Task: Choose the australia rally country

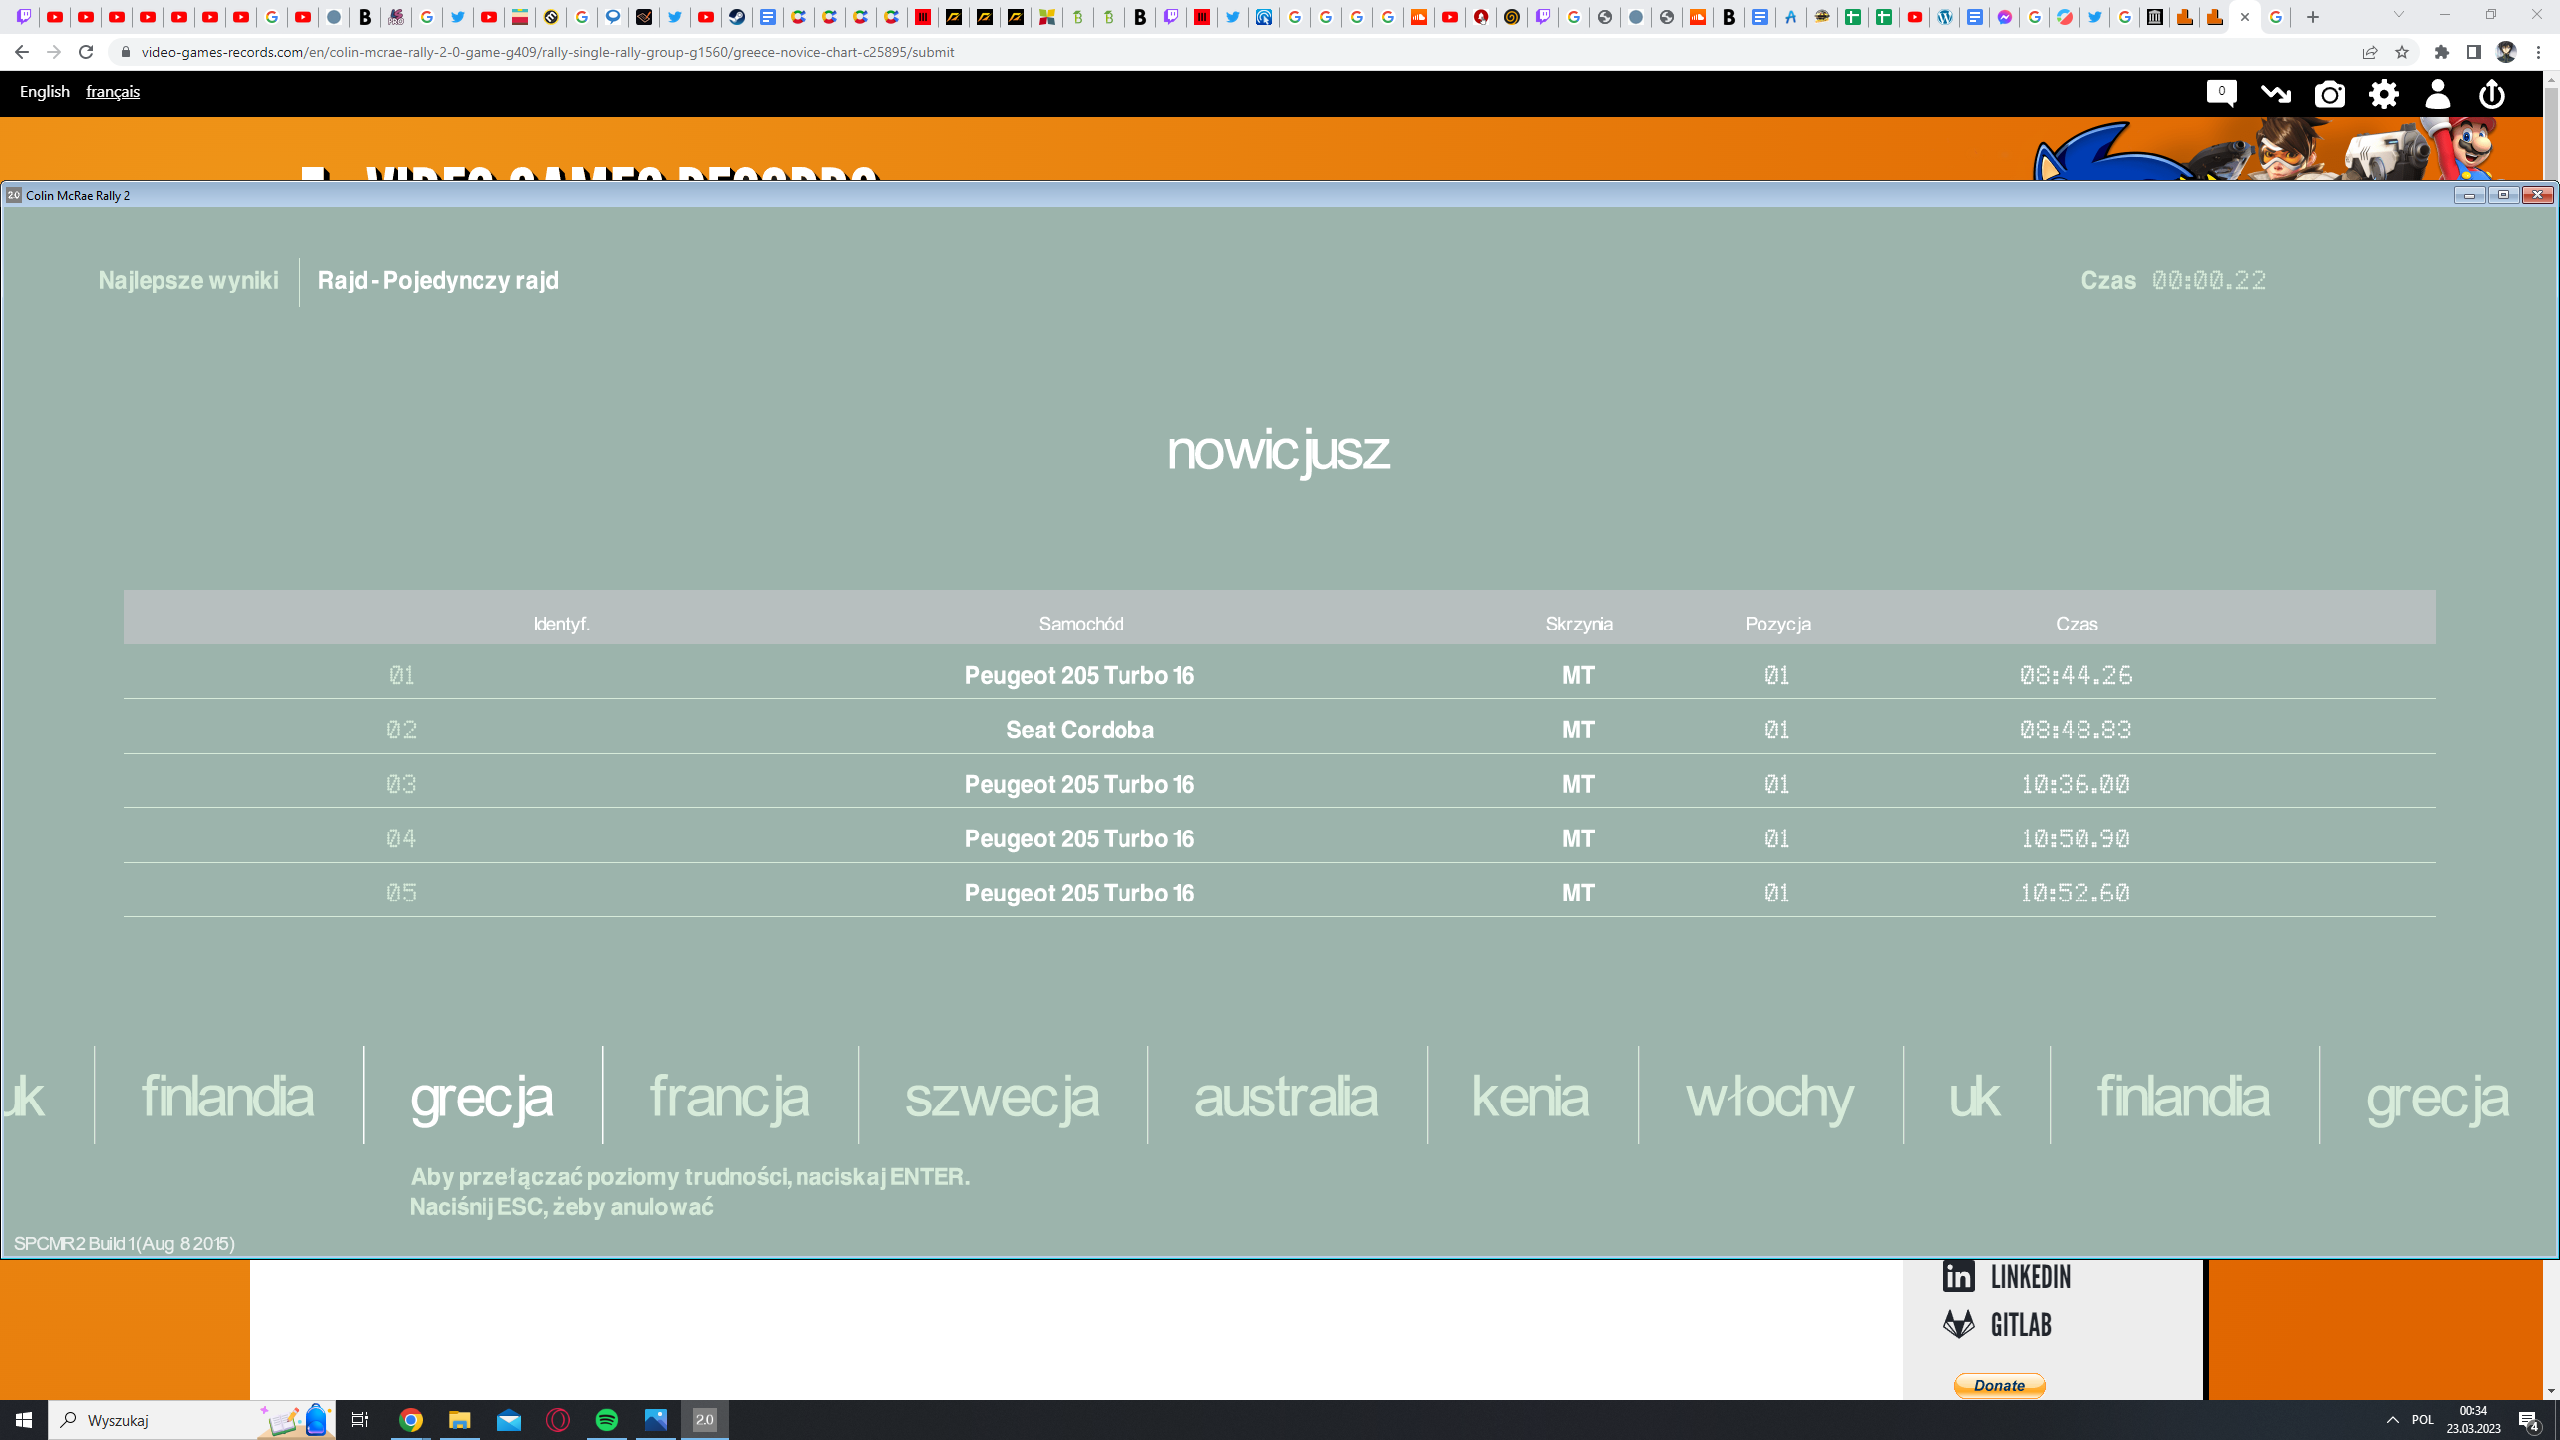Action: coord(1286,1096)
